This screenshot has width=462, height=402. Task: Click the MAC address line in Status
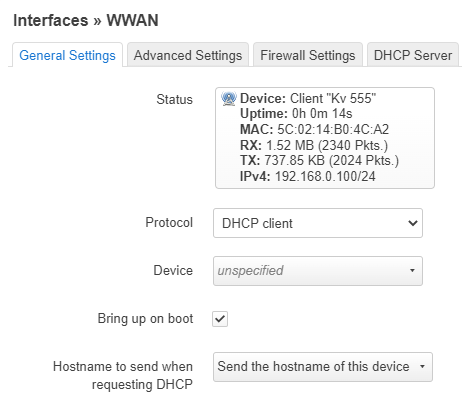[314, 129]
